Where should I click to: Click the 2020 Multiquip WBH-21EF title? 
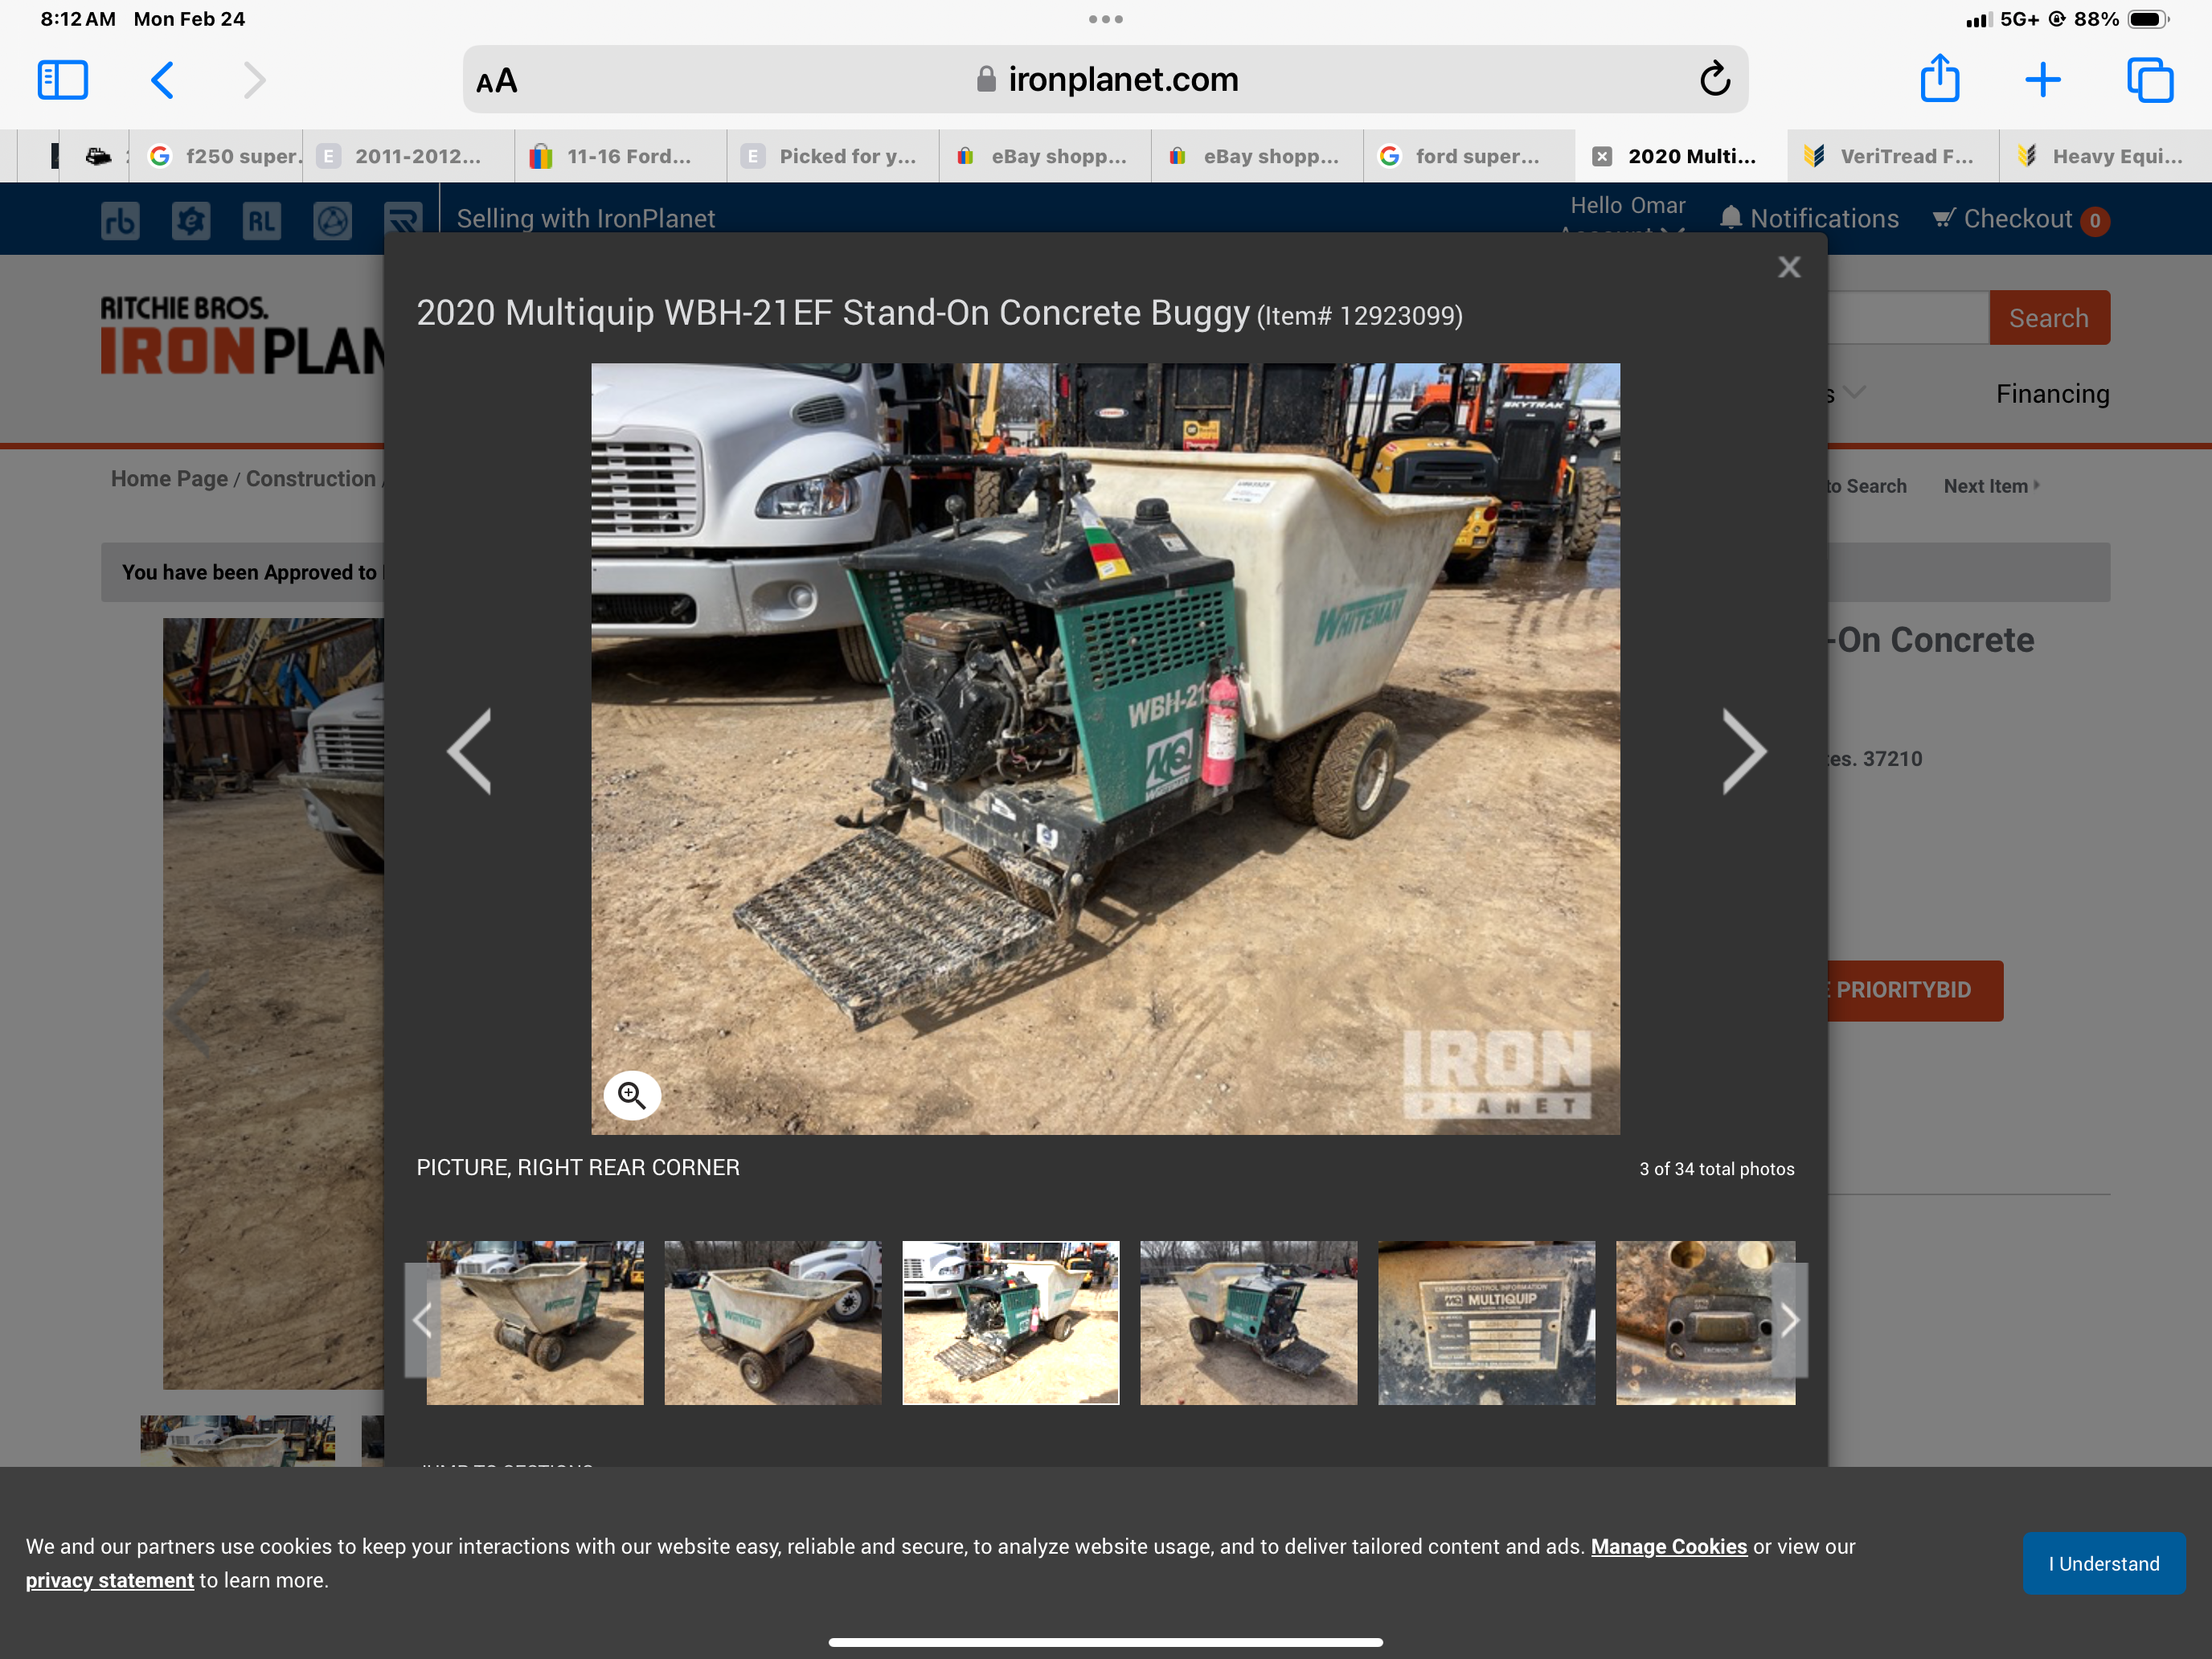(x=833, y=313)
